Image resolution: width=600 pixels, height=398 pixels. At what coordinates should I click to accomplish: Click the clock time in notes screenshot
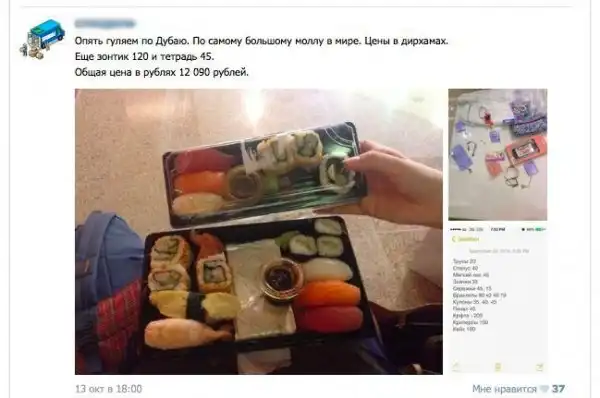[498, 229]
